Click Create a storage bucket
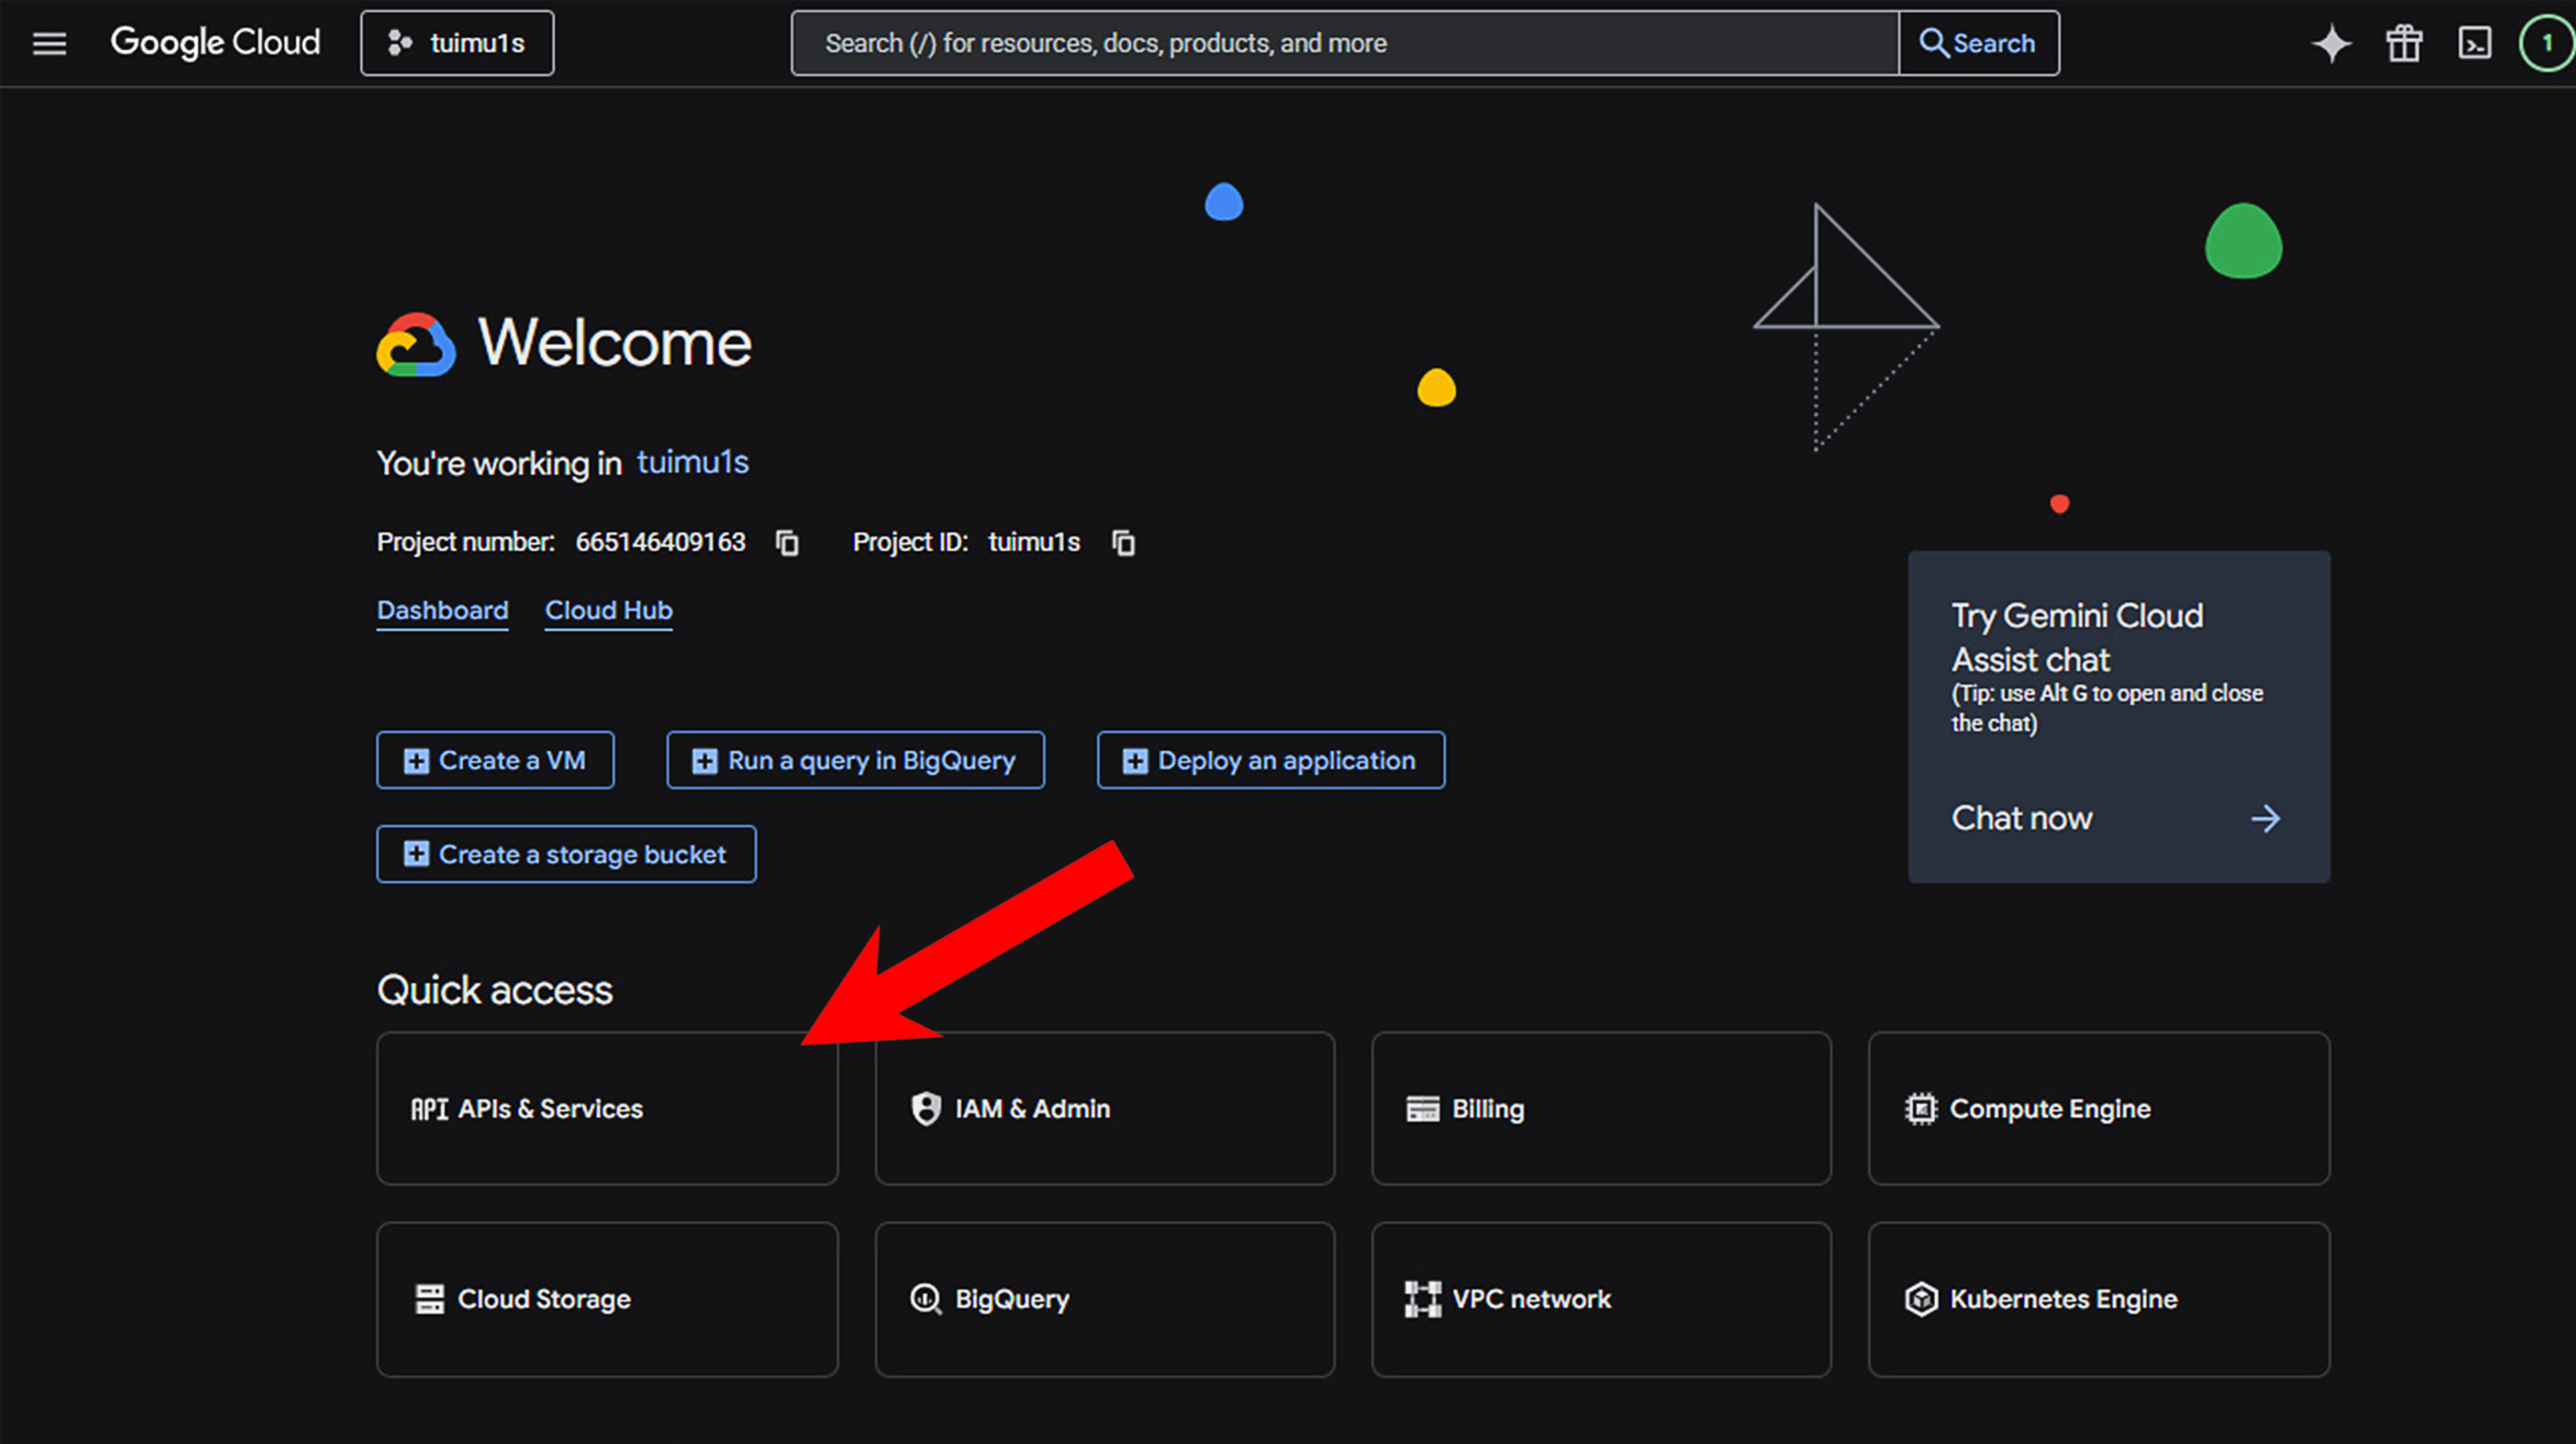Screen dimensions: 2576x1444 [x=566, y=854]
